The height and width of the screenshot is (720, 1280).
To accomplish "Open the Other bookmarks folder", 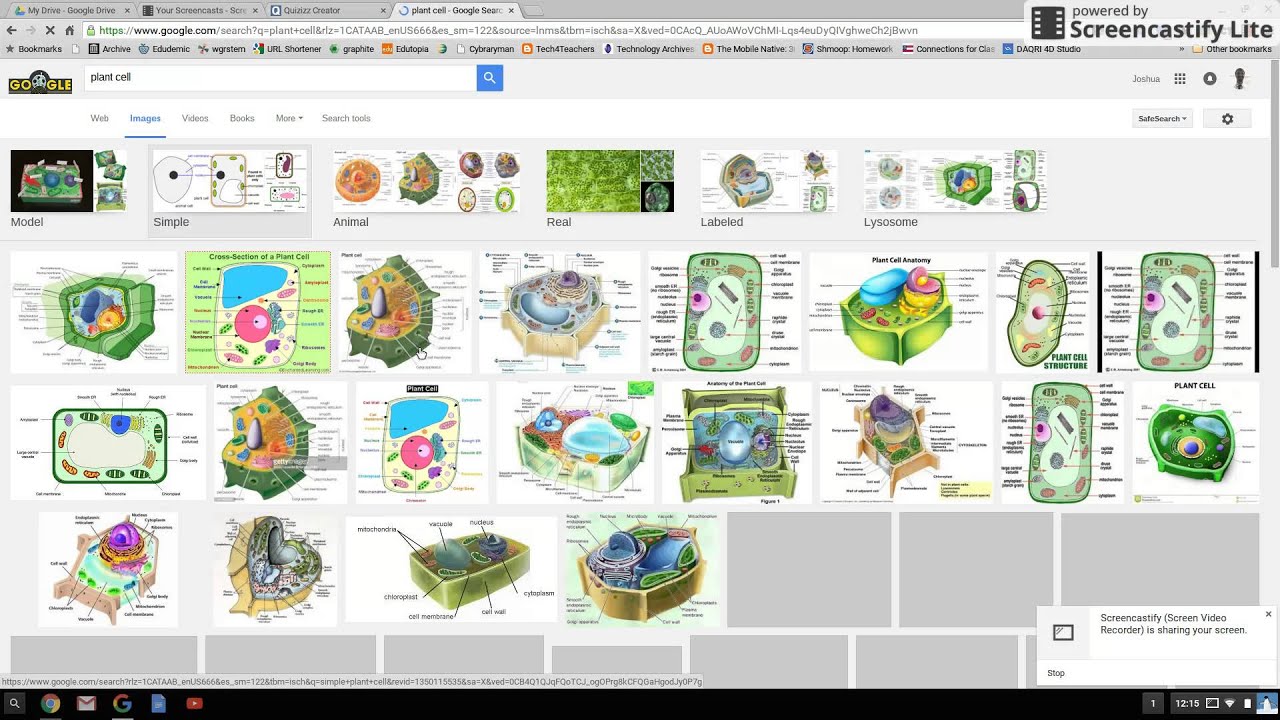I will coord(1231,49).
